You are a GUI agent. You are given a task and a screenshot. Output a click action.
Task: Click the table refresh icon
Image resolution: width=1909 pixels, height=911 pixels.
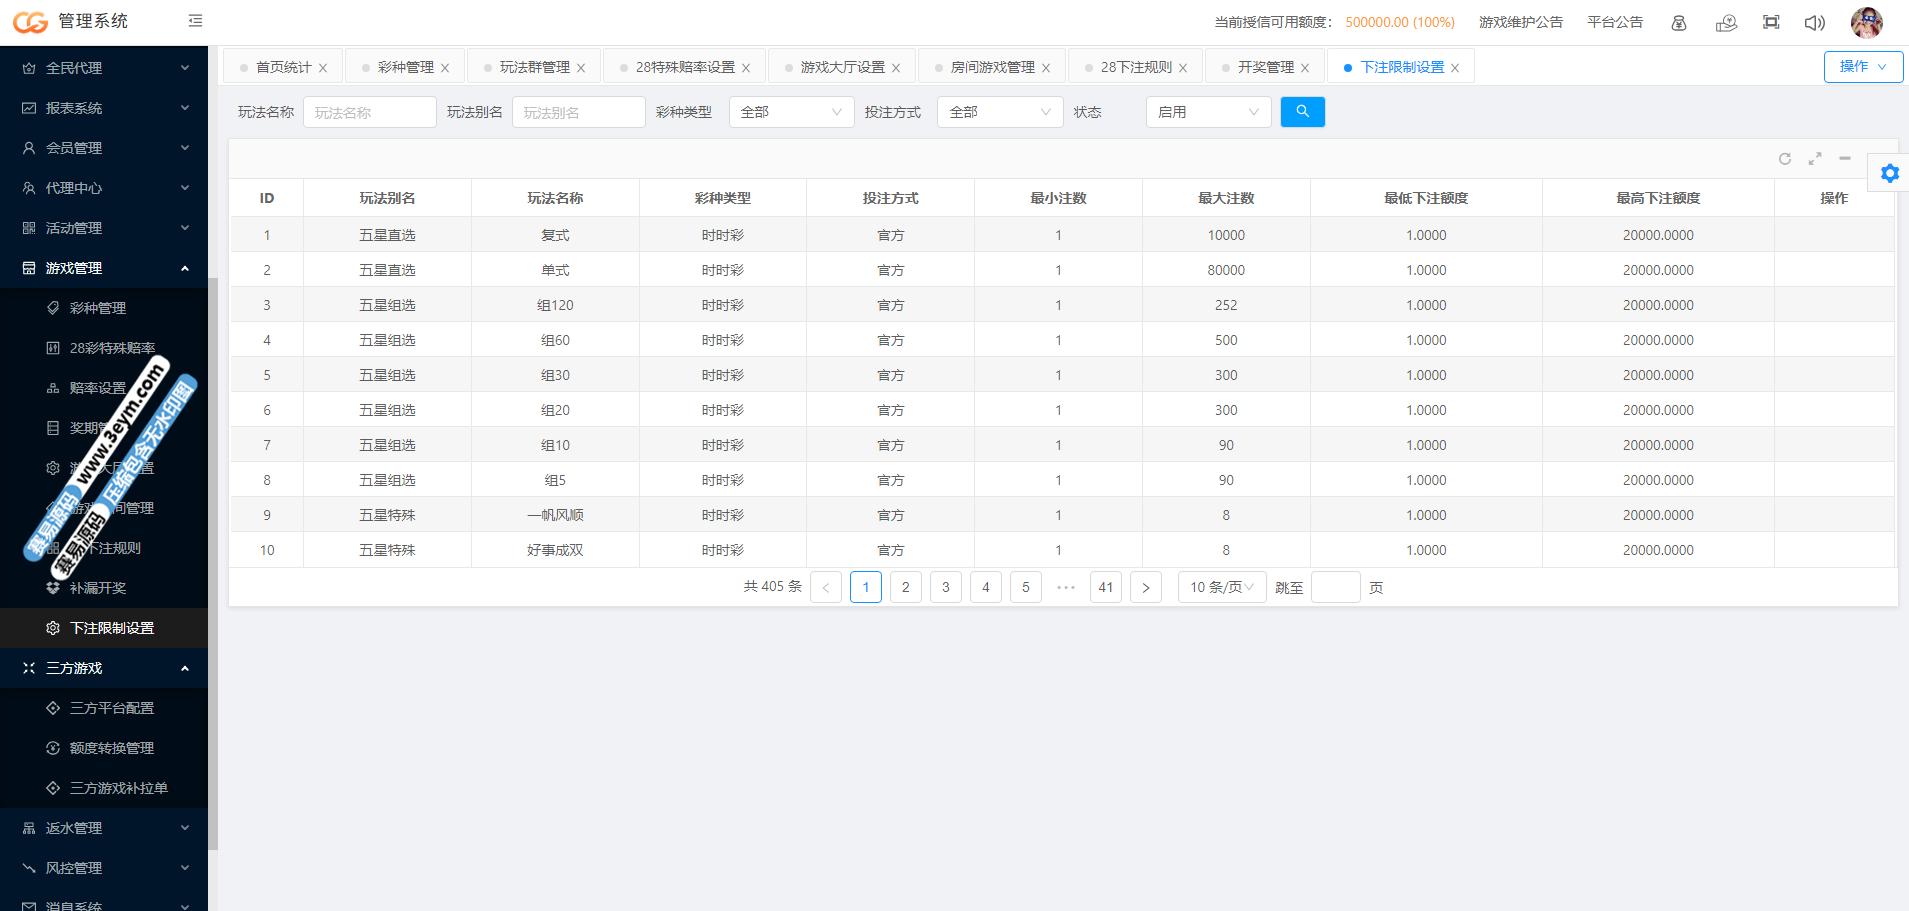coord(1785,159)
